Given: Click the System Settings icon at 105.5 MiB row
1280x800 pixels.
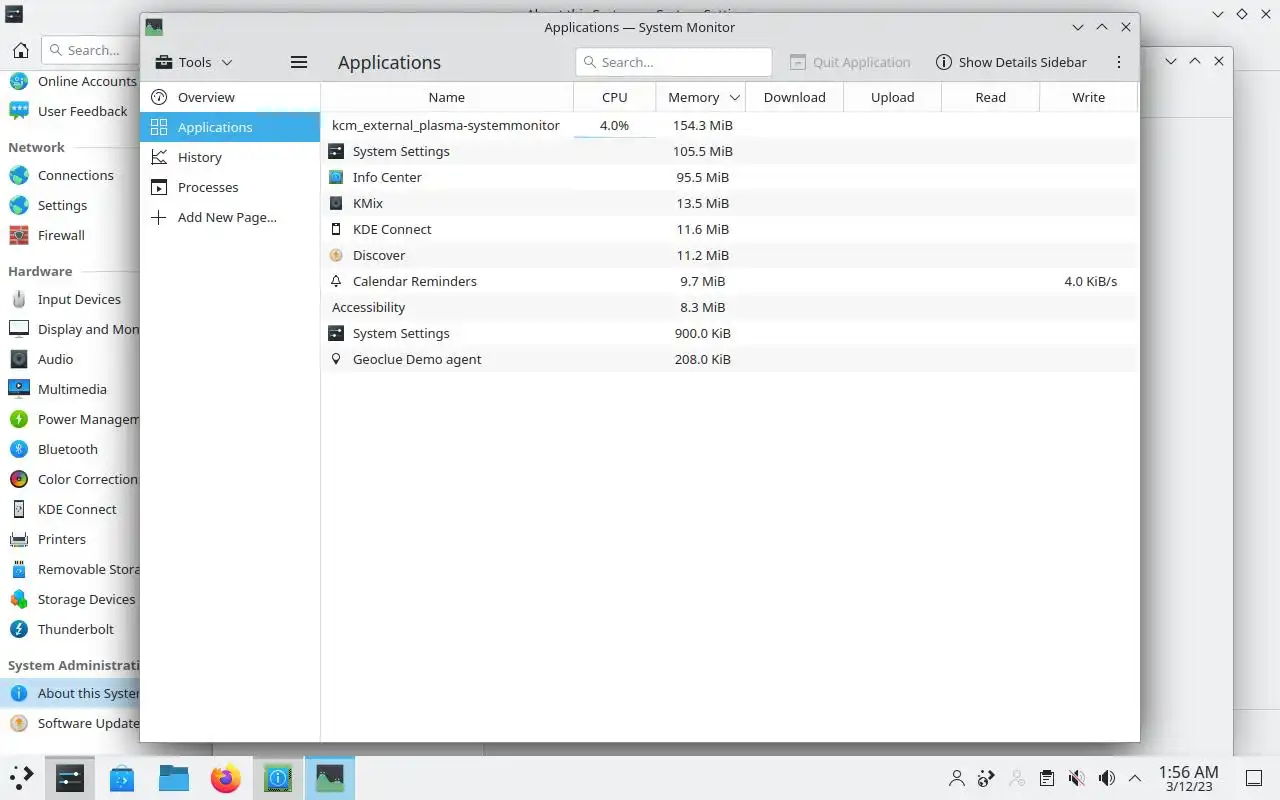Looking at the screenshot, I should pyautogui.click(x=336, y=151).
